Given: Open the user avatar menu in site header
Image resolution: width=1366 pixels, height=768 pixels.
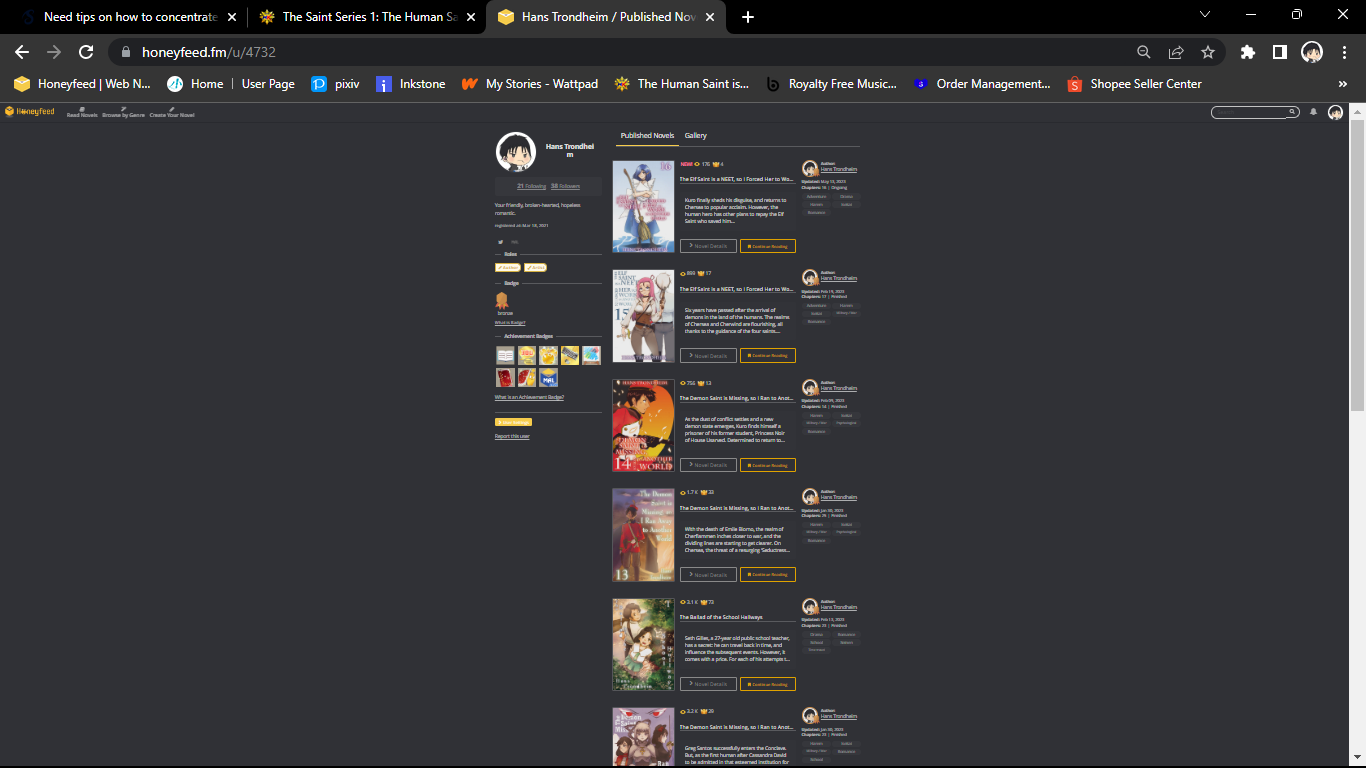Looking at the screenshot, I should 1335,112.
